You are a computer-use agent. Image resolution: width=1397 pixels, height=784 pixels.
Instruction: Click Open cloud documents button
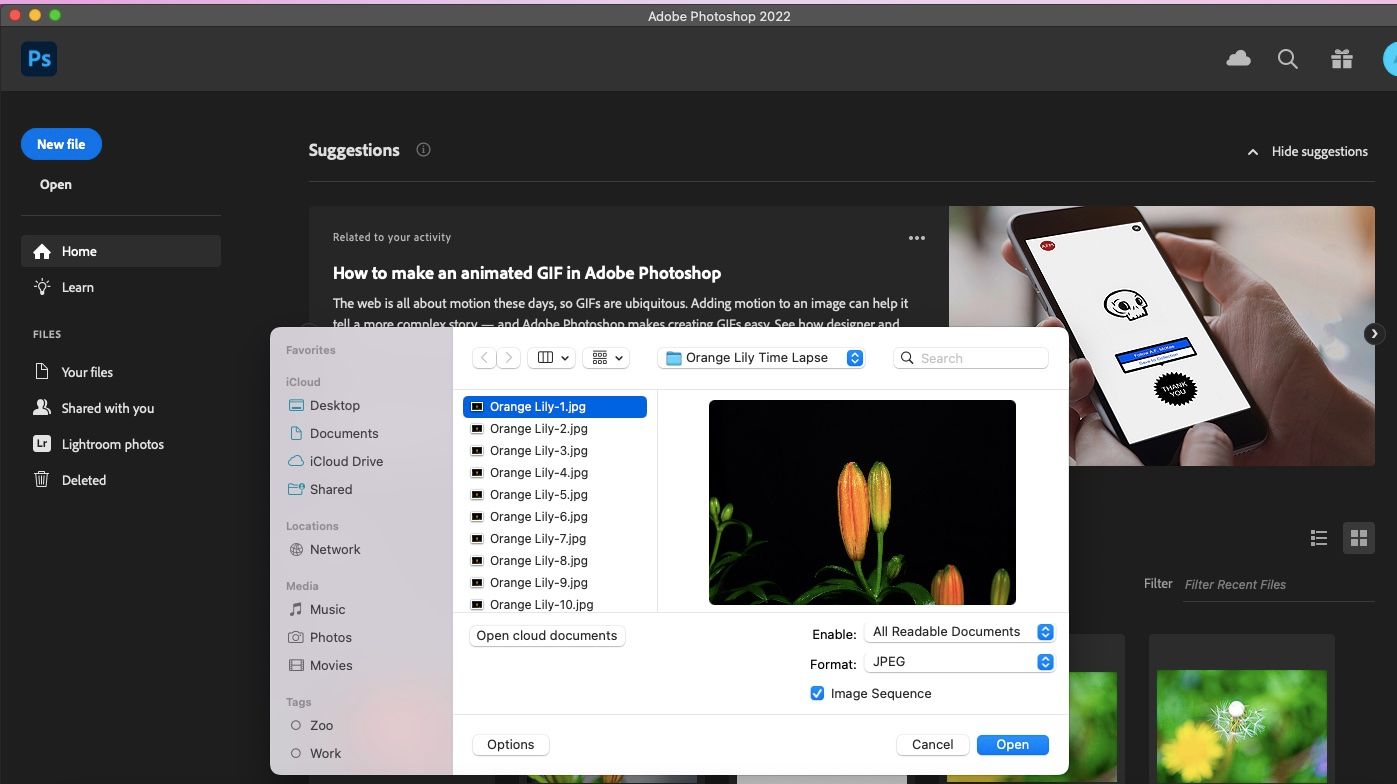pyautogui.click(x=547, y=636)
